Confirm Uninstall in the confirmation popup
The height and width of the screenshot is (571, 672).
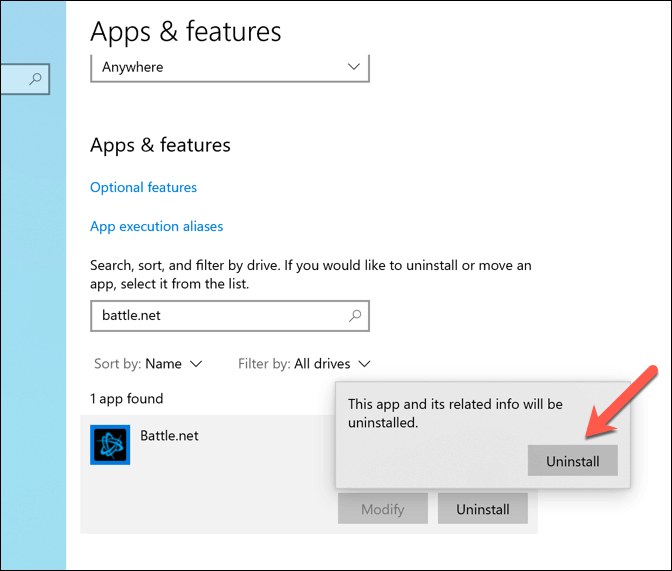click(x=573, y=461)
